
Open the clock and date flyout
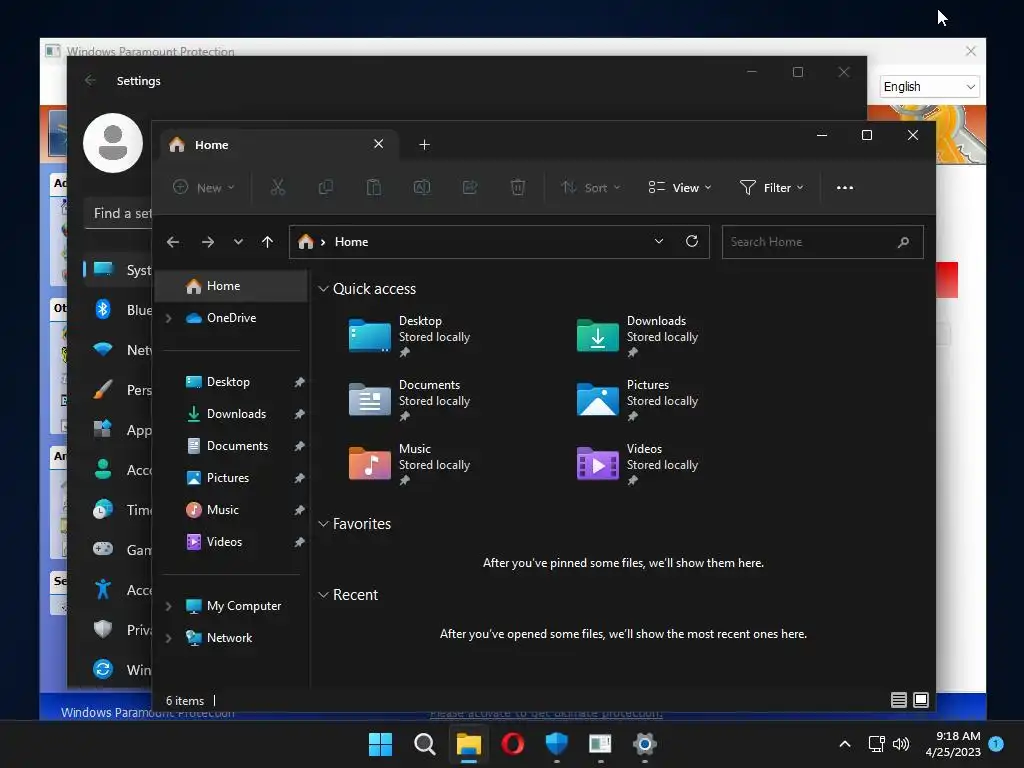(x=952, y=744)
